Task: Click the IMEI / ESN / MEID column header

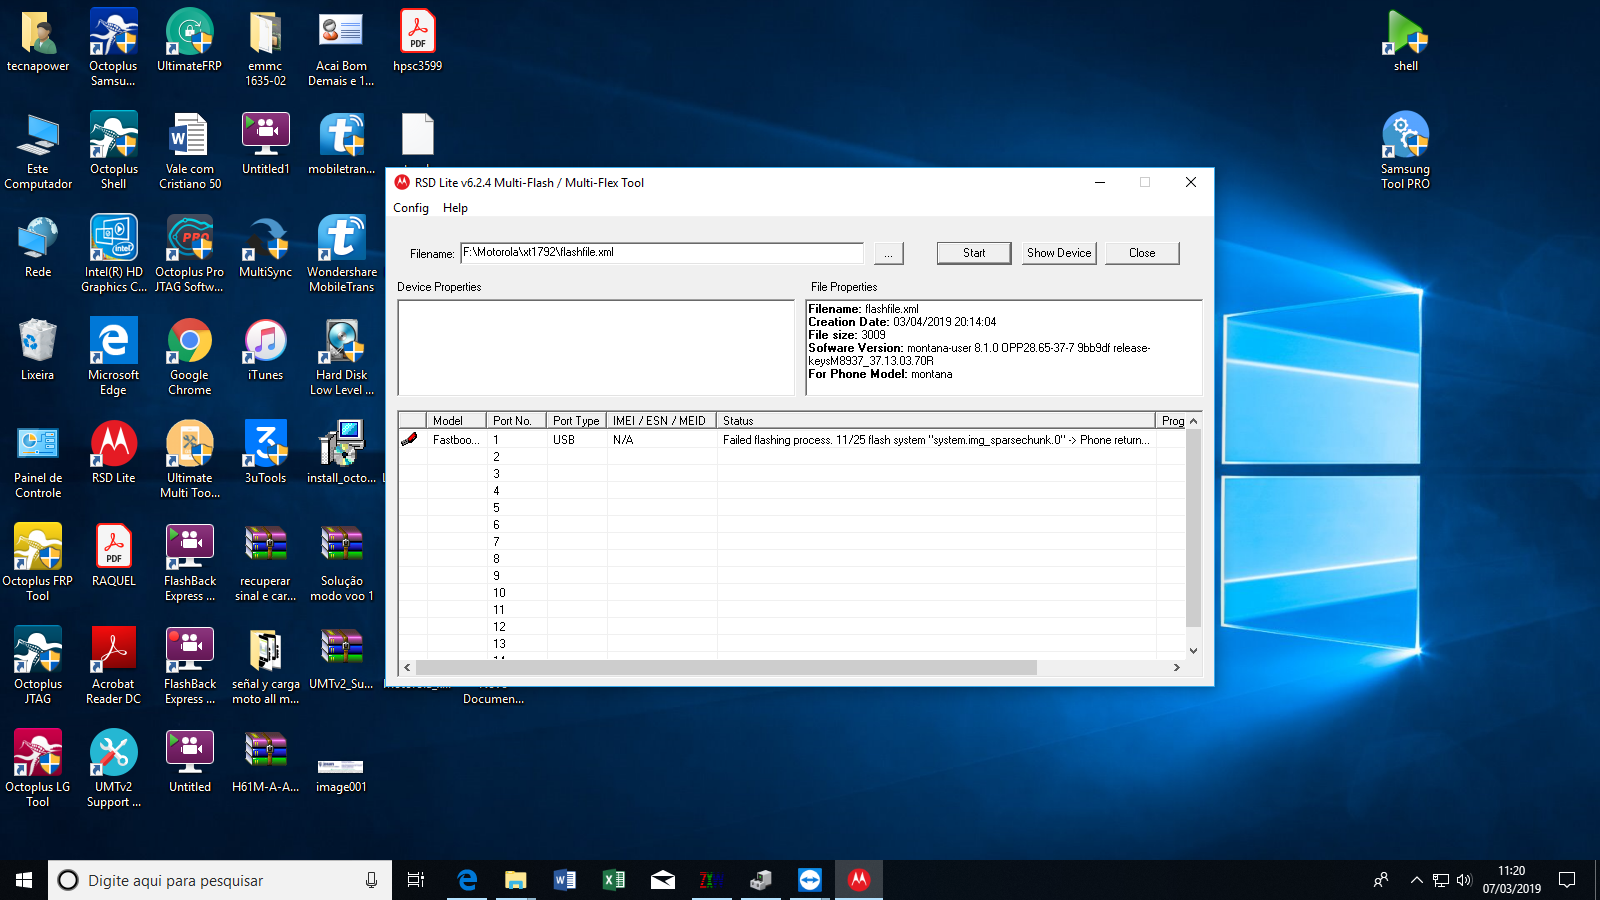Action: pyautogui.click(x=661, y=421)
